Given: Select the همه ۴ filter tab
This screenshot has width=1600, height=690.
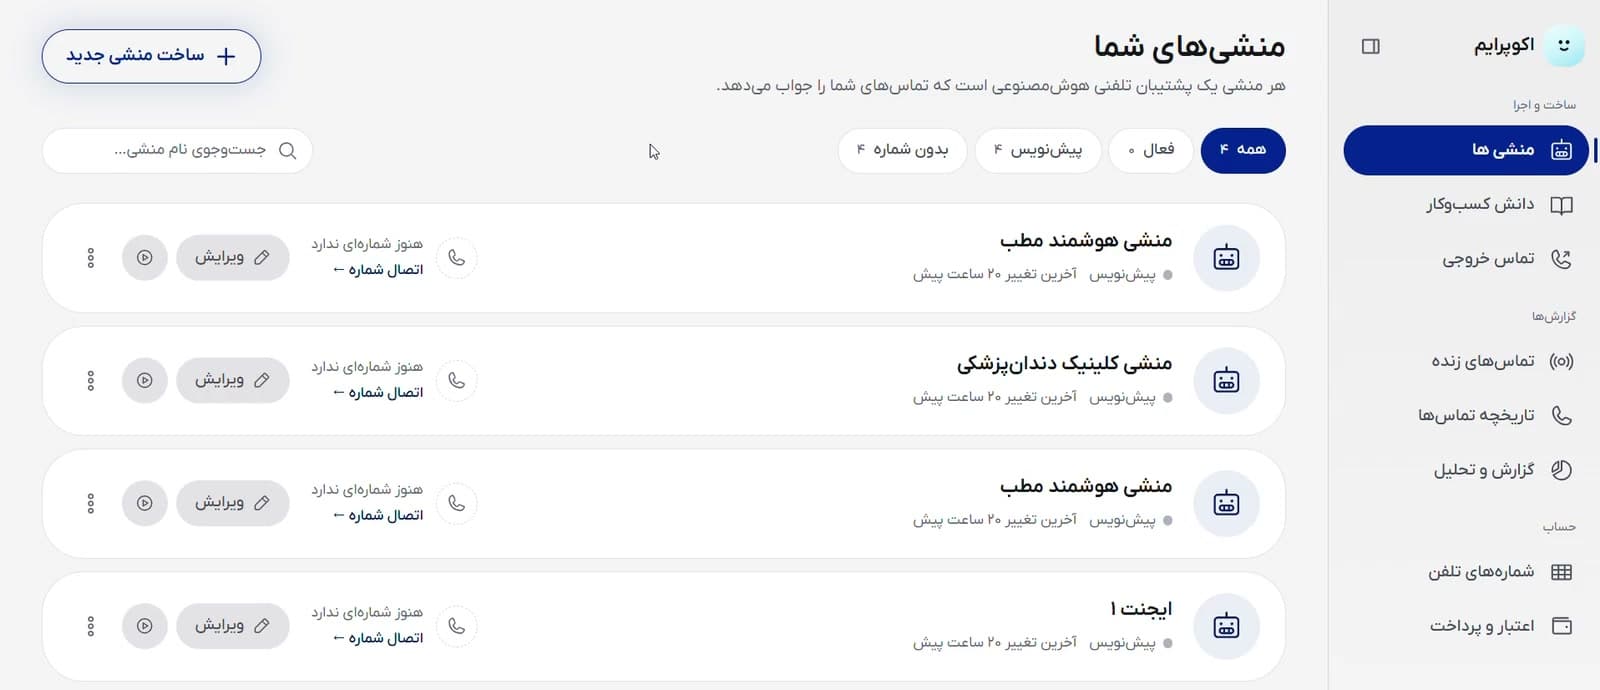Looking at the screenshot, I should (1243, 150).
